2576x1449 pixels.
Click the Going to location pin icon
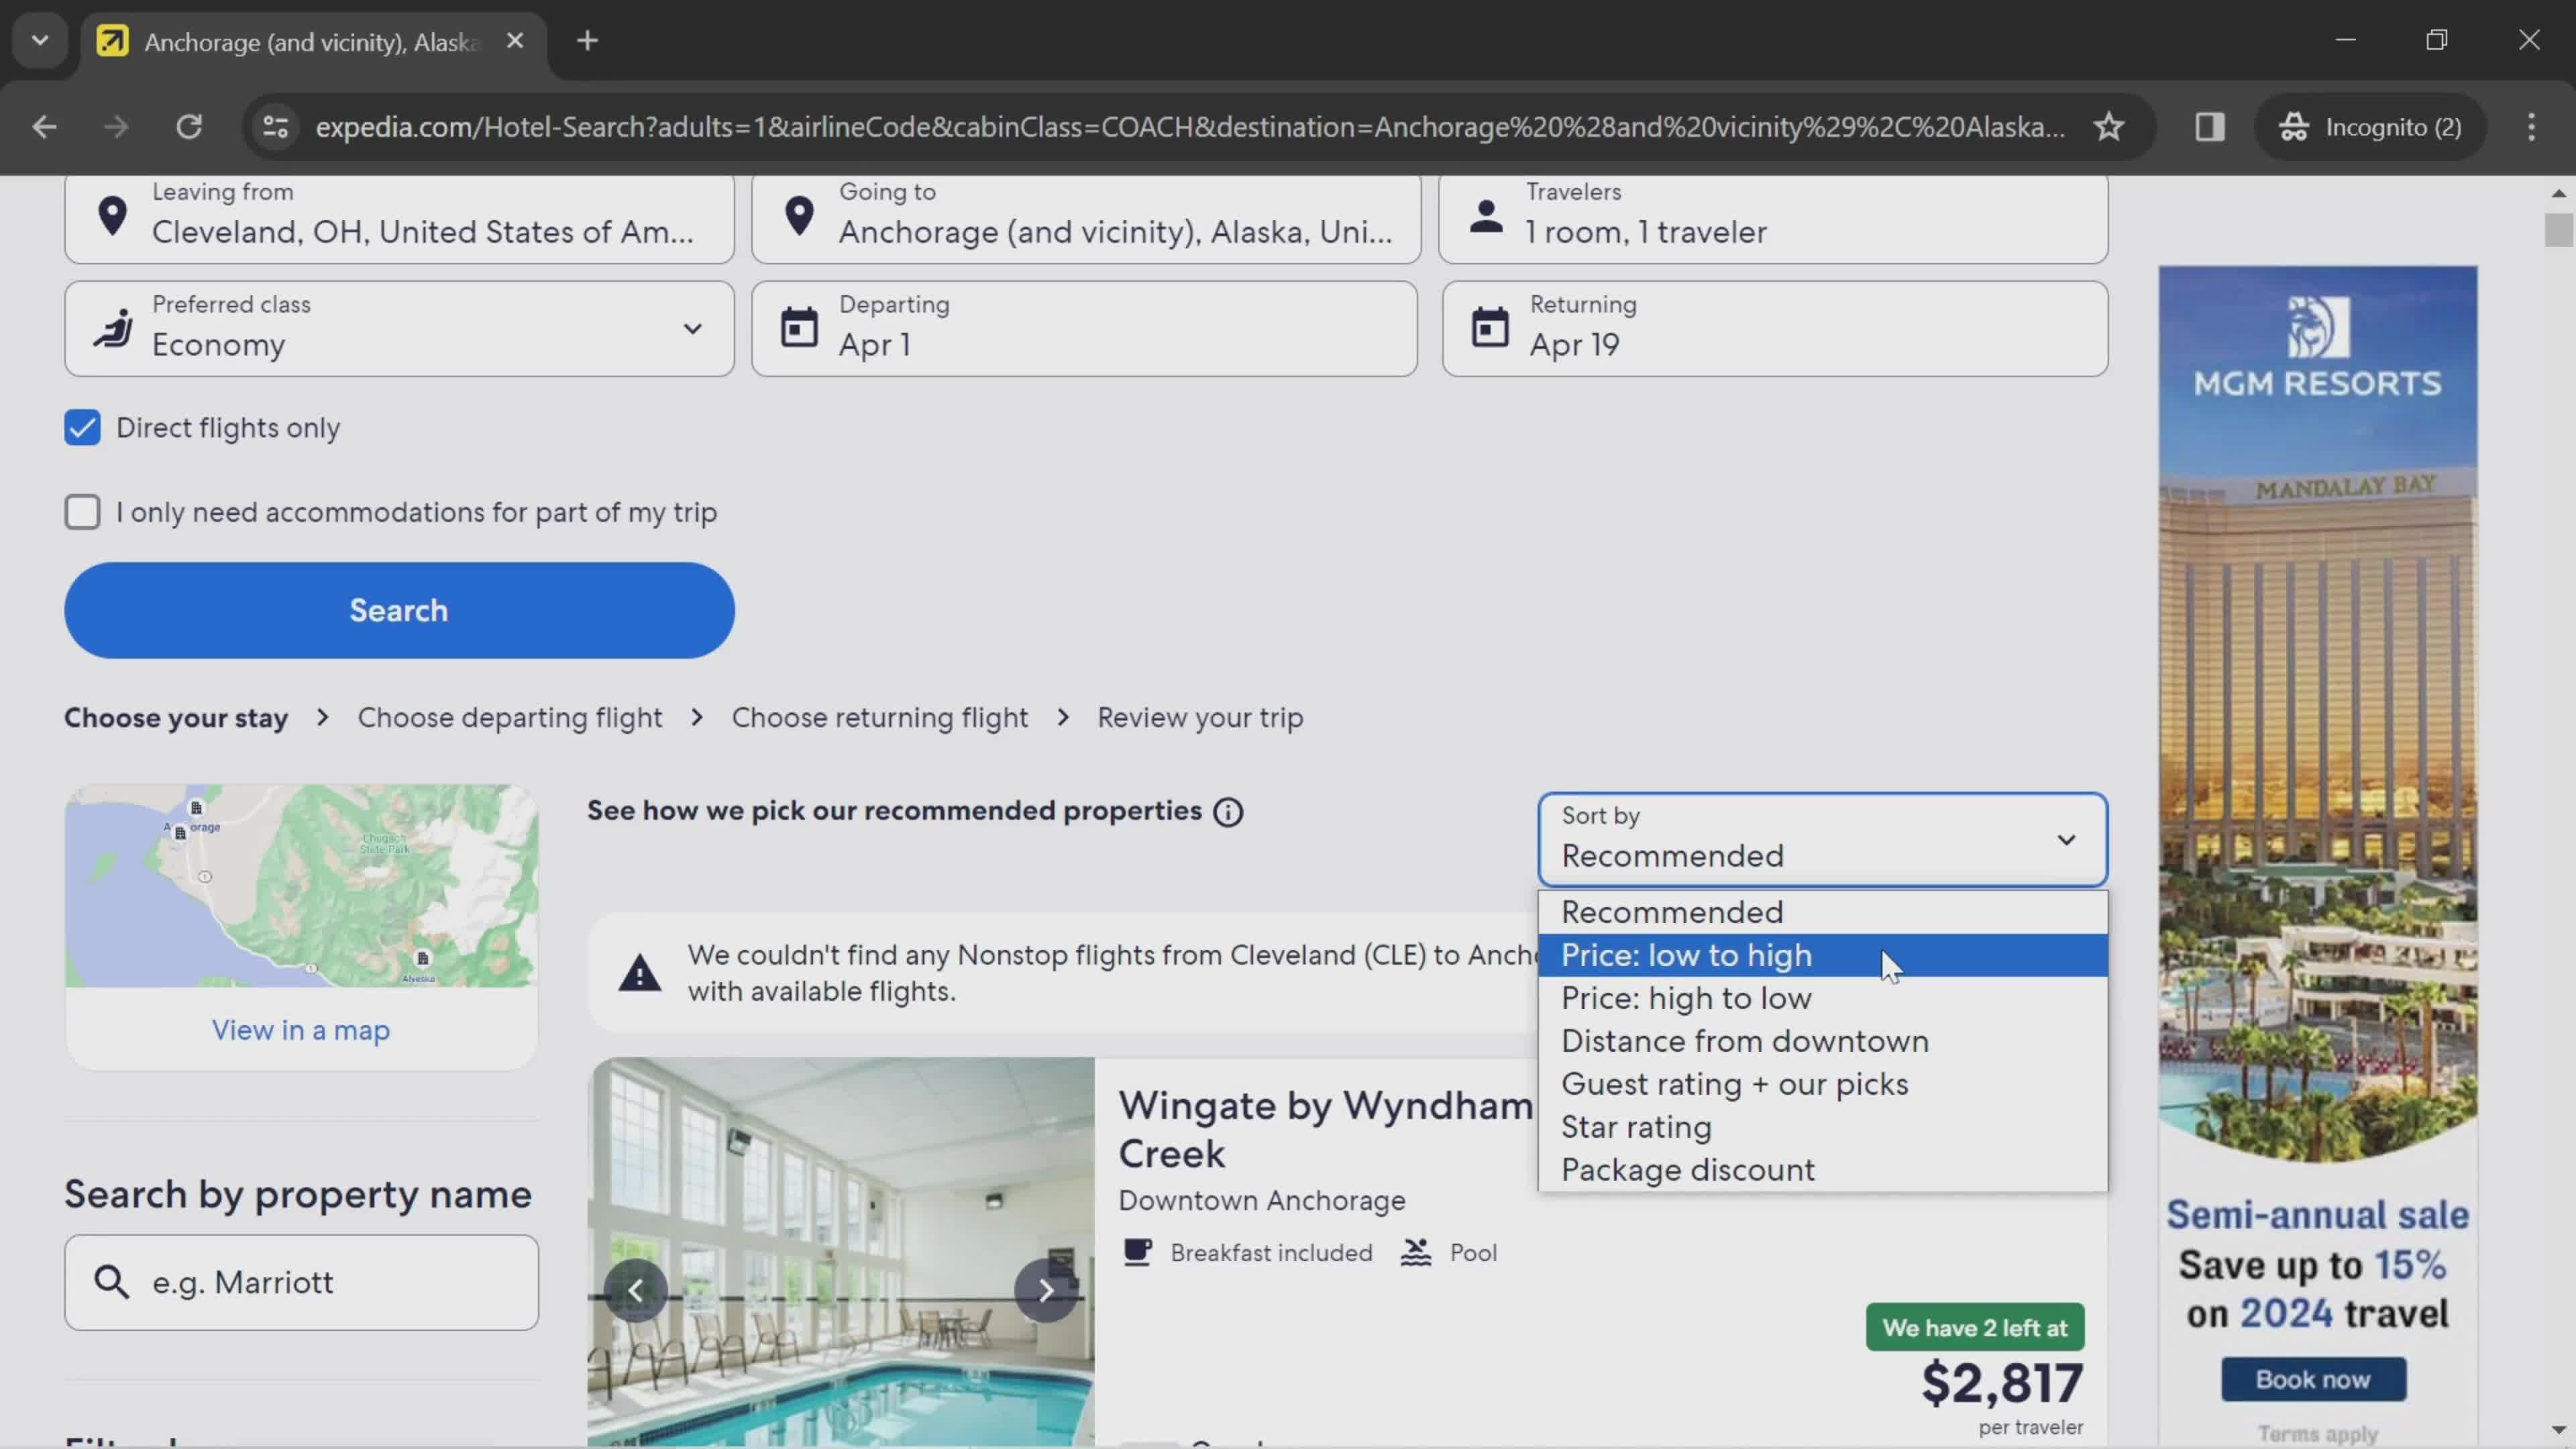pyautogui.click(x=799, y=216)
